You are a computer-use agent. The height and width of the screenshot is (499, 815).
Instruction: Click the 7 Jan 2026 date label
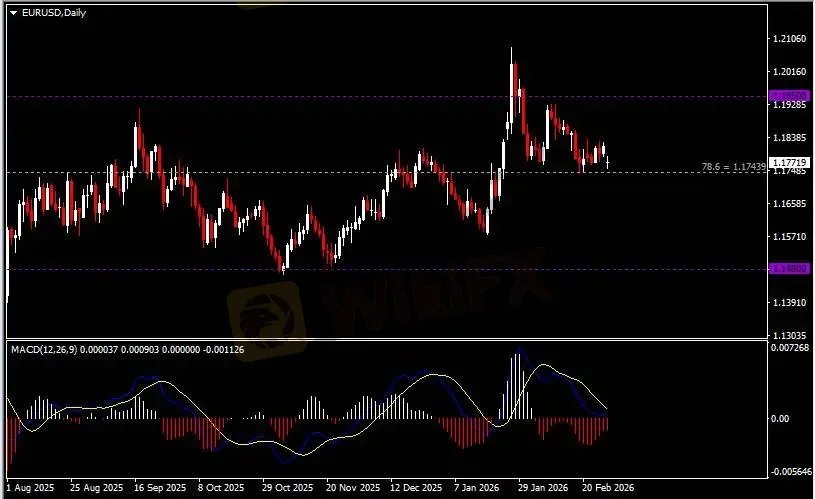click(476, 488)
